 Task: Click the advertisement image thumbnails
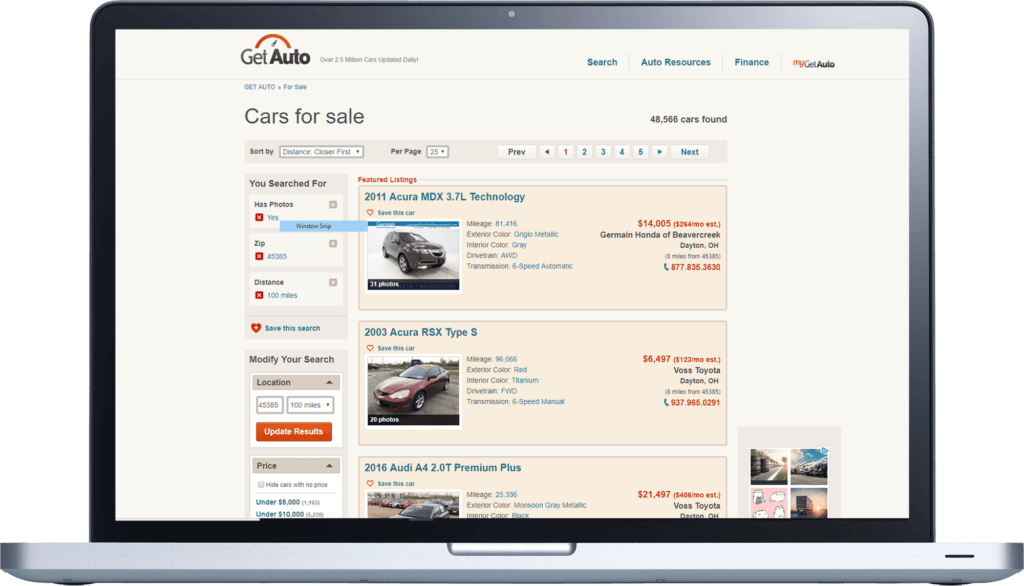point(789,482)
